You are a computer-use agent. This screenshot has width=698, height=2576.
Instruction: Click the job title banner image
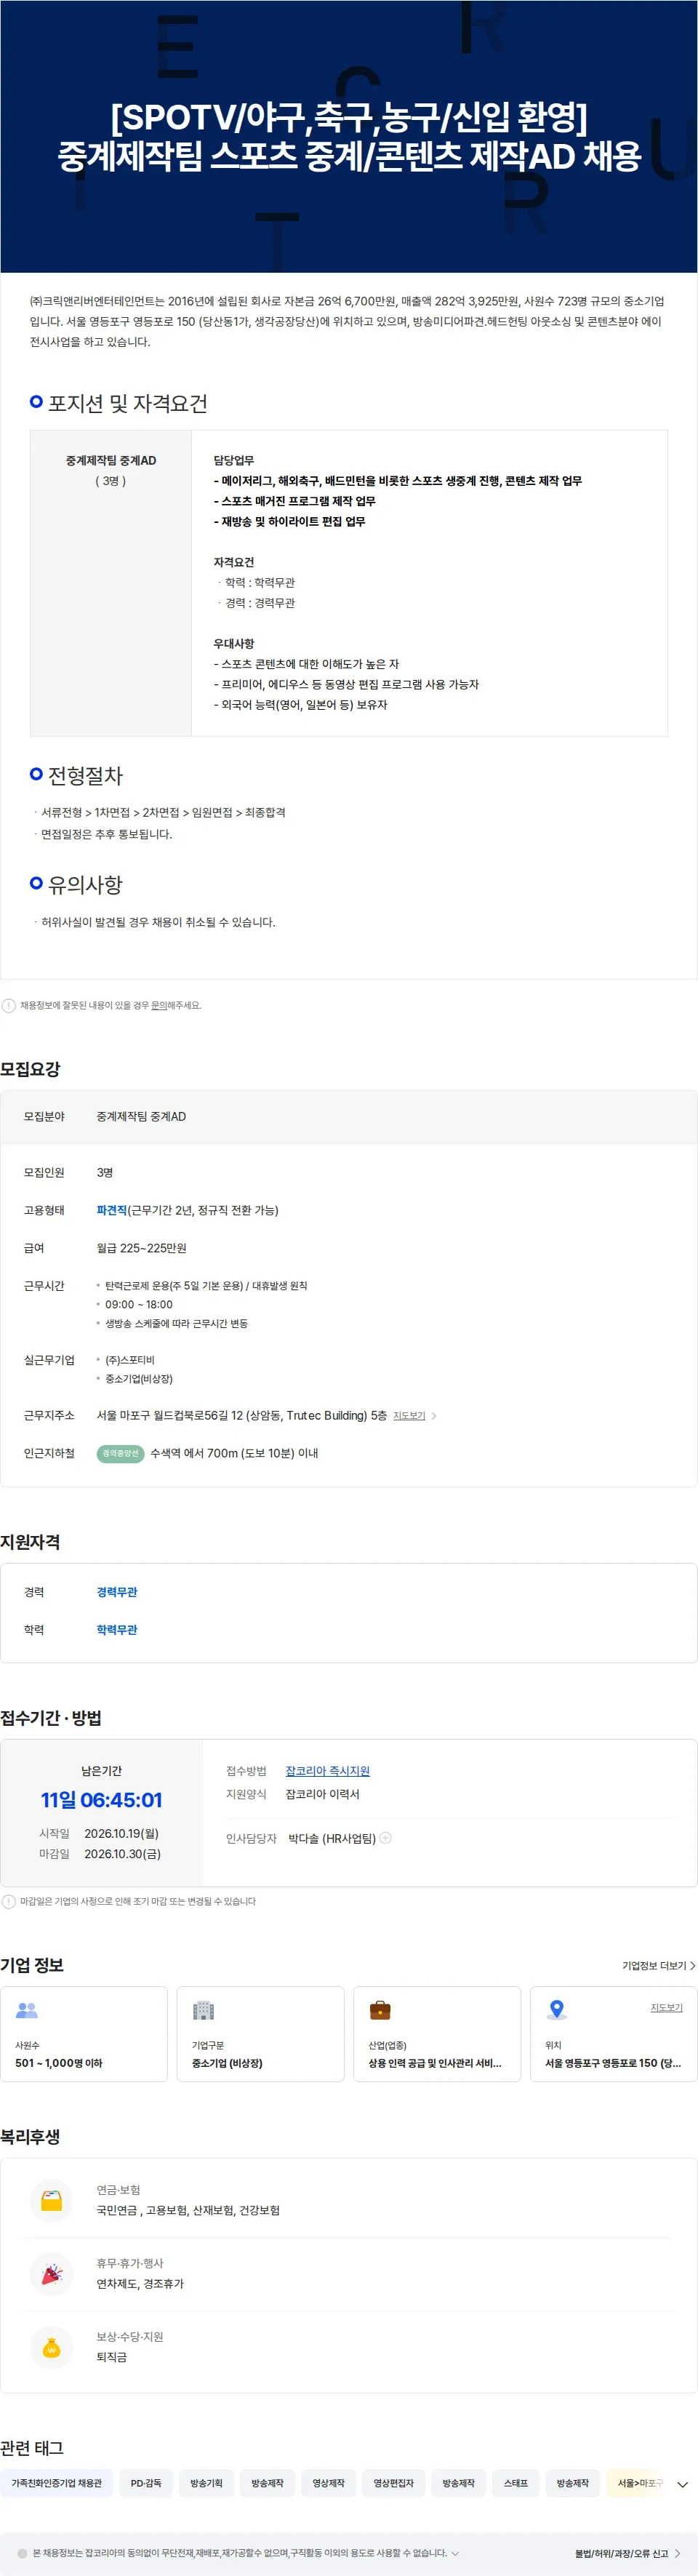[x=349, y=136]
